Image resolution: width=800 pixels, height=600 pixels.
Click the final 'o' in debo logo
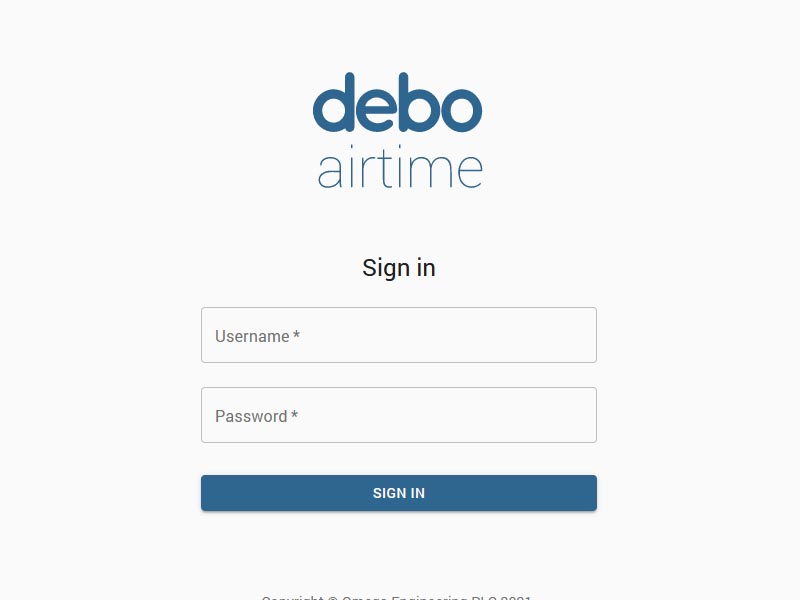(x=460, y=109)
